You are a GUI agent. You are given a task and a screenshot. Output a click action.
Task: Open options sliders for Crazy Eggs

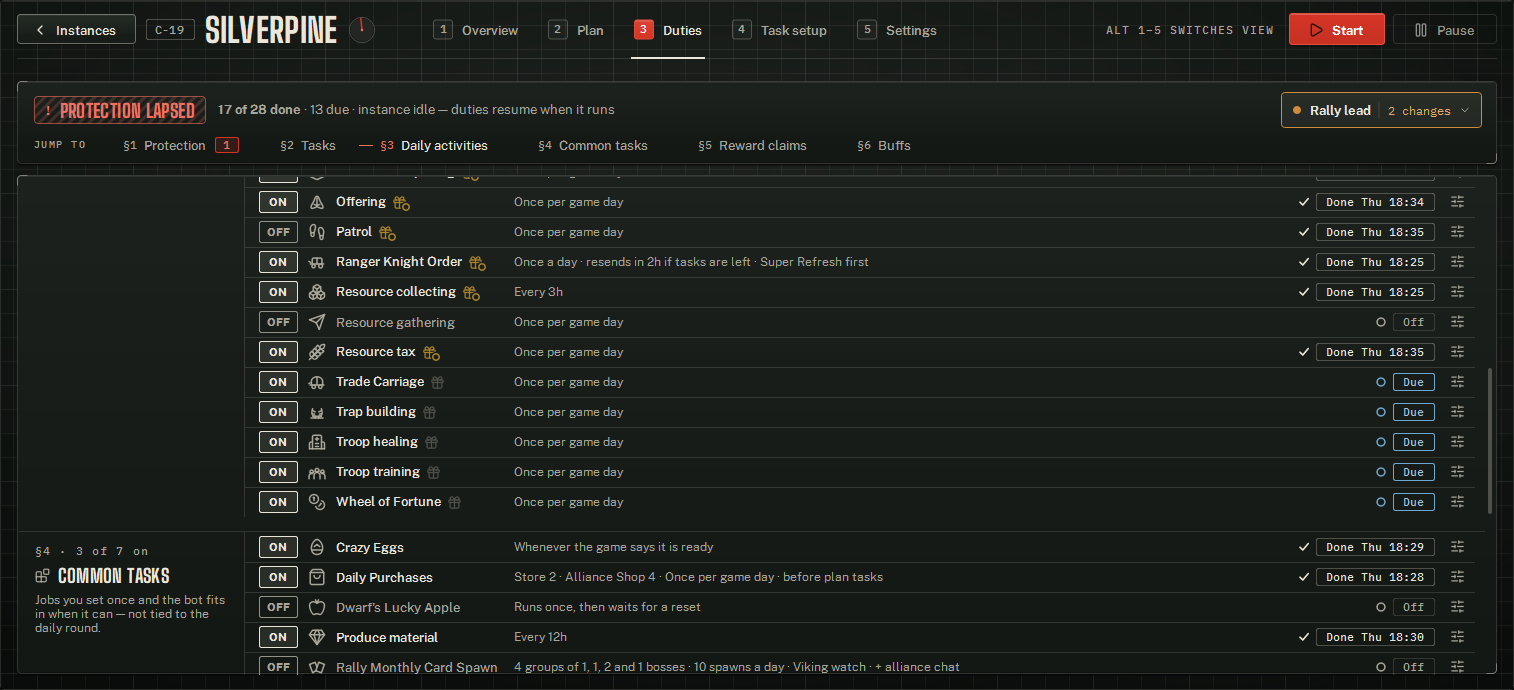[x=1457, y=547]
